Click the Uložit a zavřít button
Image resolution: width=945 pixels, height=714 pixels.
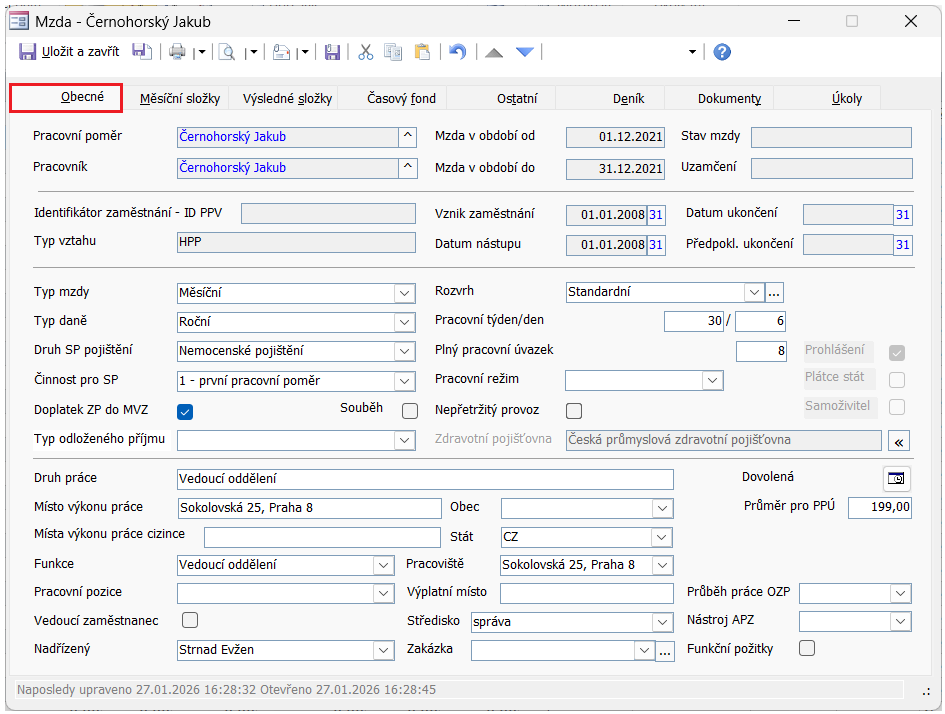(x=70, y=52)
